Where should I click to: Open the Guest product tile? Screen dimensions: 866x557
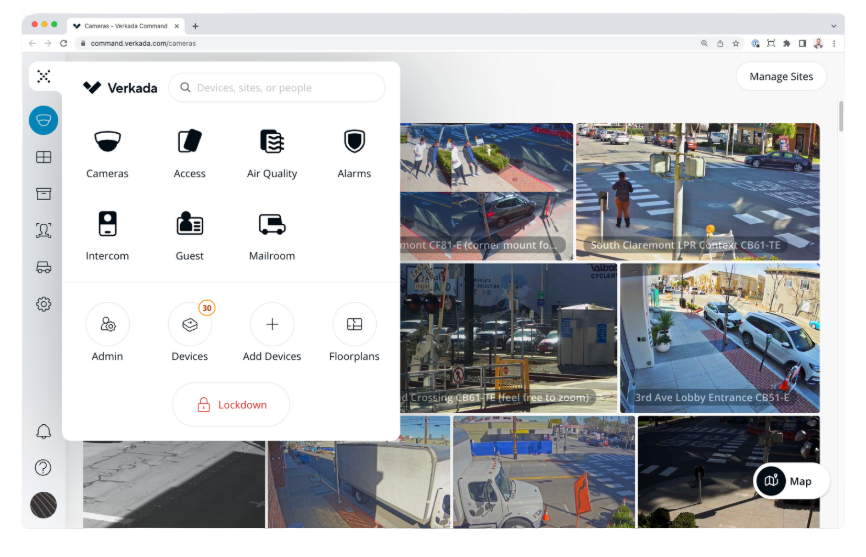189,236
